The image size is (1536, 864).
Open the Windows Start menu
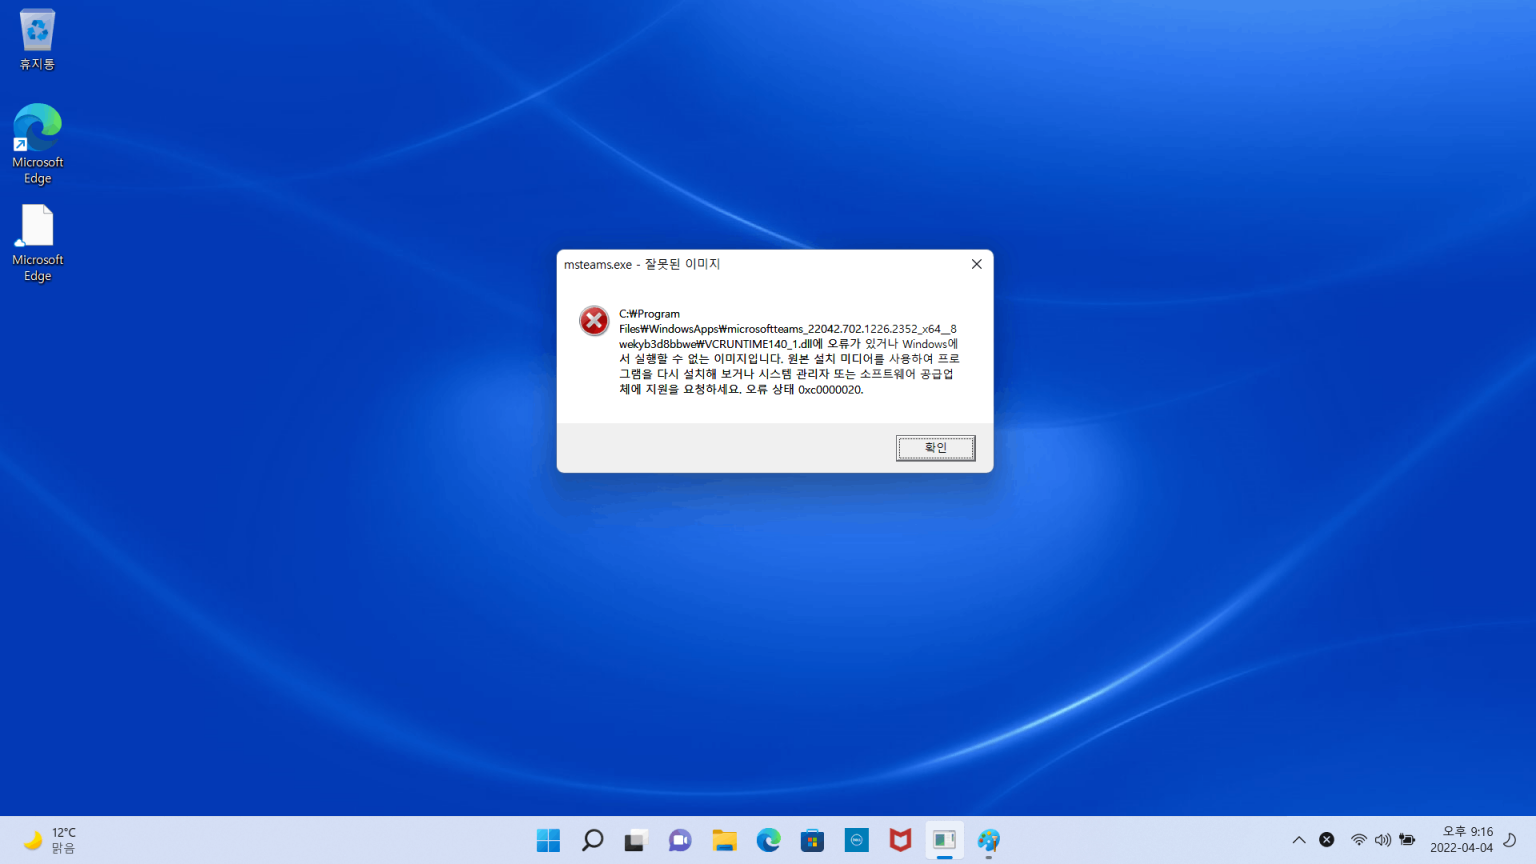548,840
